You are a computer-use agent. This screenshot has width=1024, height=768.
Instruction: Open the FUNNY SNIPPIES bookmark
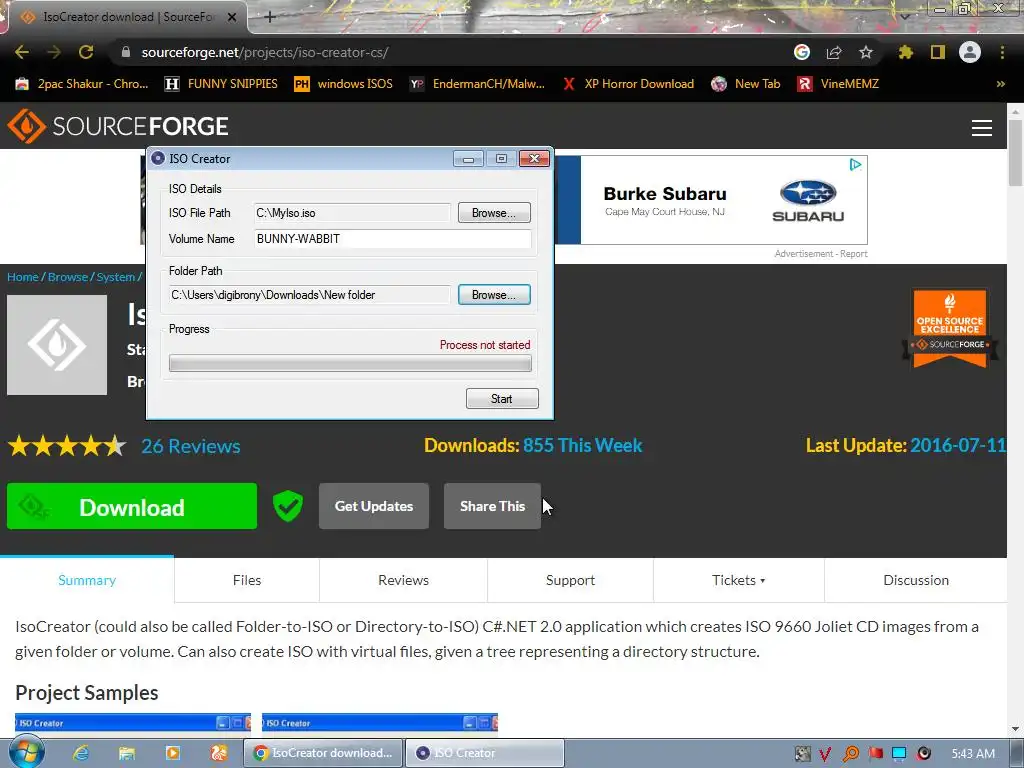pos(221,84)
